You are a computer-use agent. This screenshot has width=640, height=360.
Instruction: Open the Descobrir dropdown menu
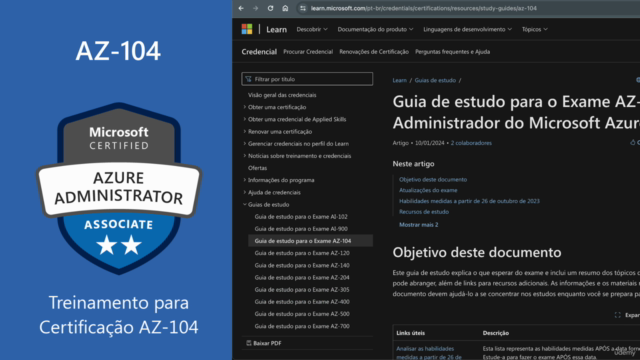coord(312,29)
